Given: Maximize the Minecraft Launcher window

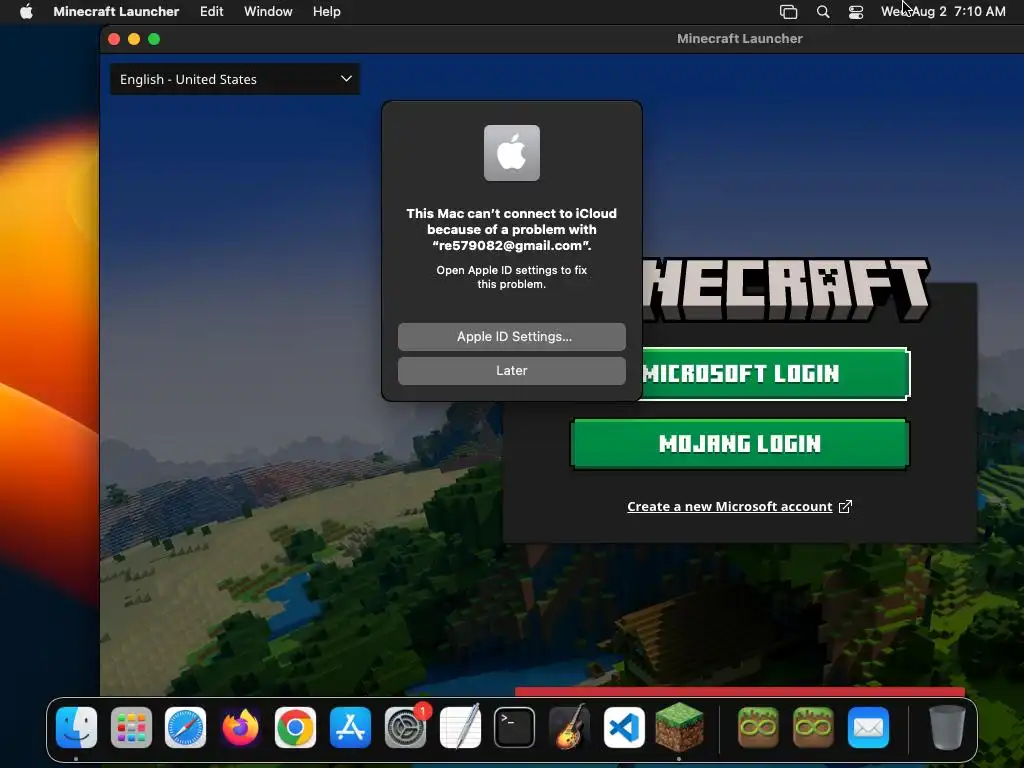Looking at the screenshot, I should (154, 39).
